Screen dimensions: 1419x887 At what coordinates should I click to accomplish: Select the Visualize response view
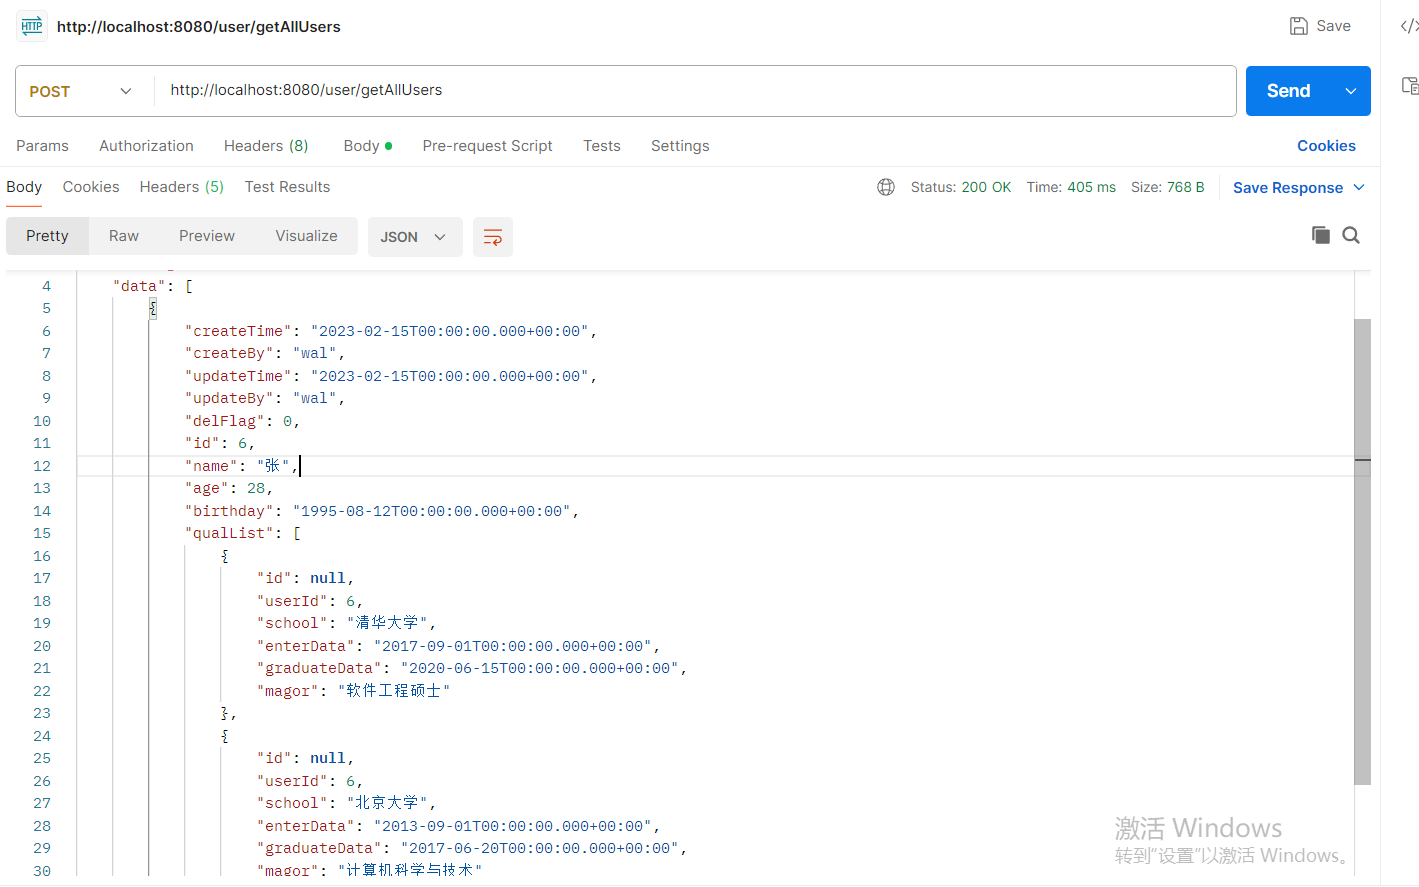click(306, 236)
